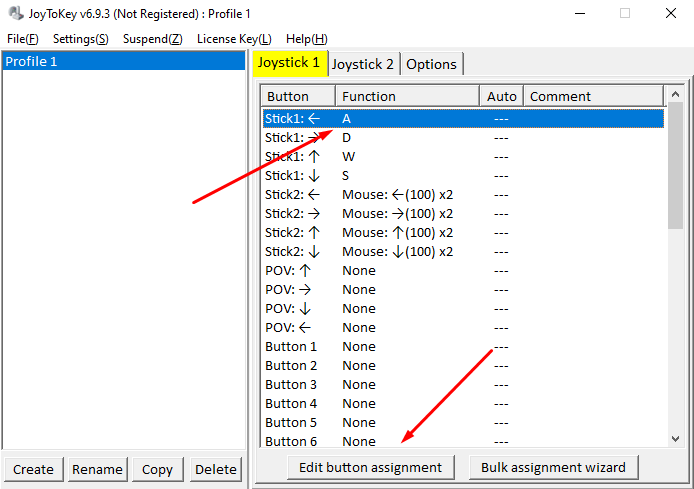The height and width of the screenshot is (489, 694).
Task: Click the Button column header
Action: pyautogui.click(x=298, y=96)
